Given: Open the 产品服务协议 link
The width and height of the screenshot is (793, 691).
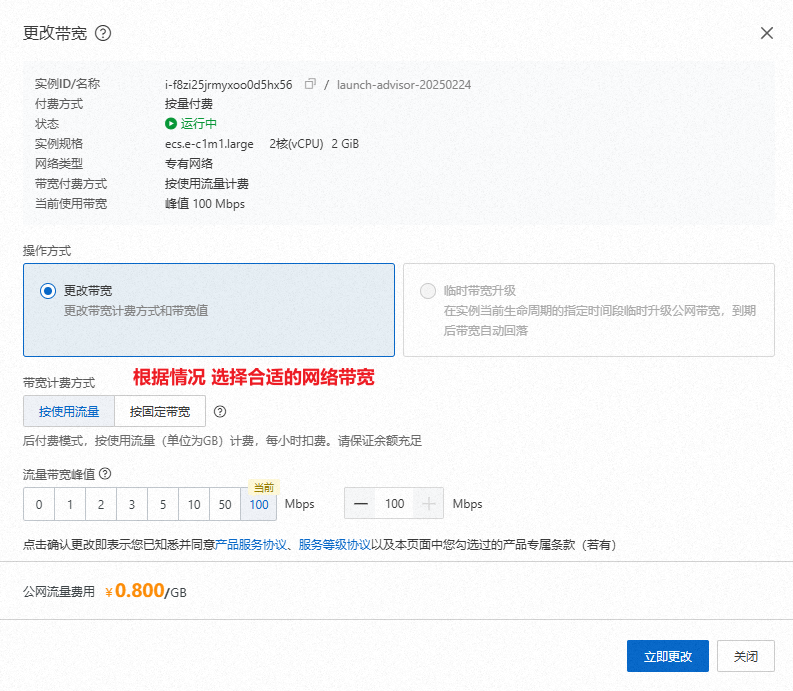Looking at the screenshot, I should coord(251,545).
